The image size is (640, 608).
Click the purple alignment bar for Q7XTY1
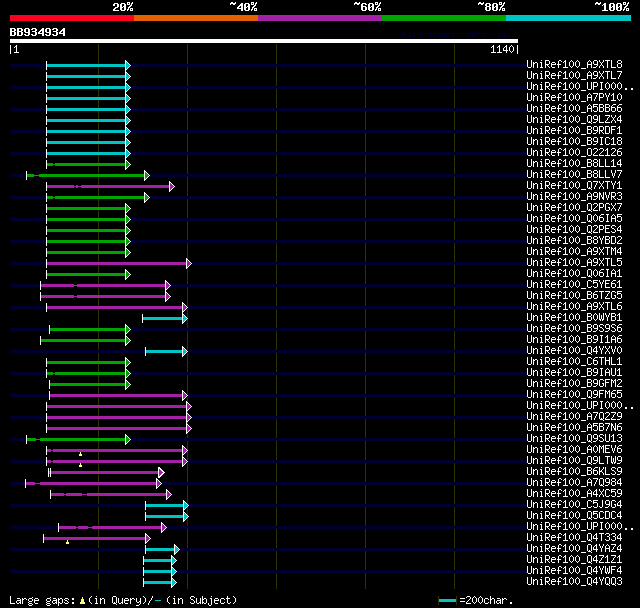[110, 186]
